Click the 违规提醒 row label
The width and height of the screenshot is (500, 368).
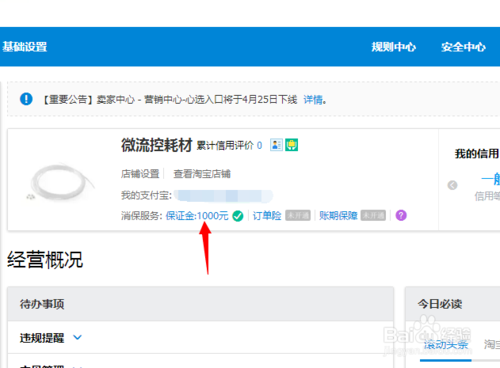[42, 338]
